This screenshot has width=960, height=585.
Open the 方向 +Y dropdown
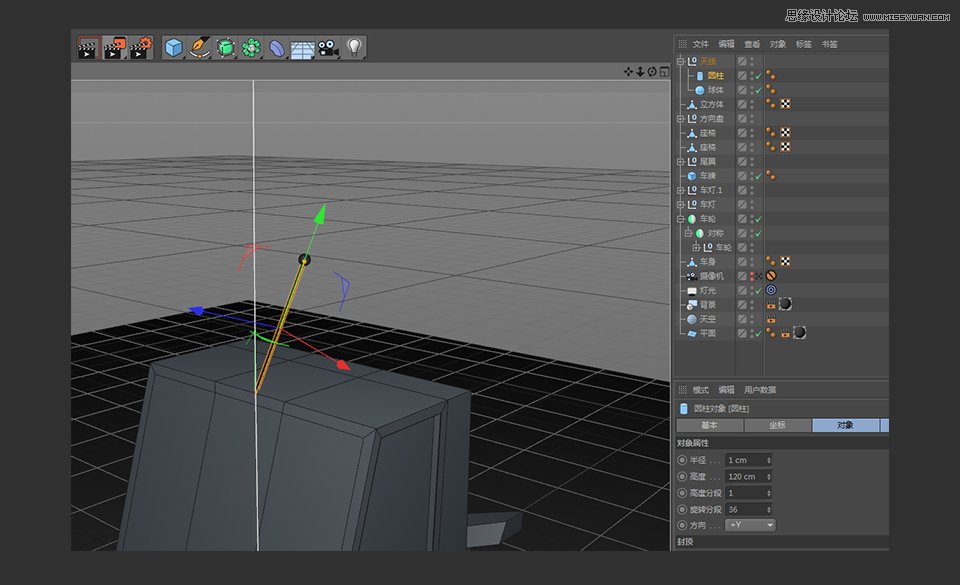[x=750, y=524]
